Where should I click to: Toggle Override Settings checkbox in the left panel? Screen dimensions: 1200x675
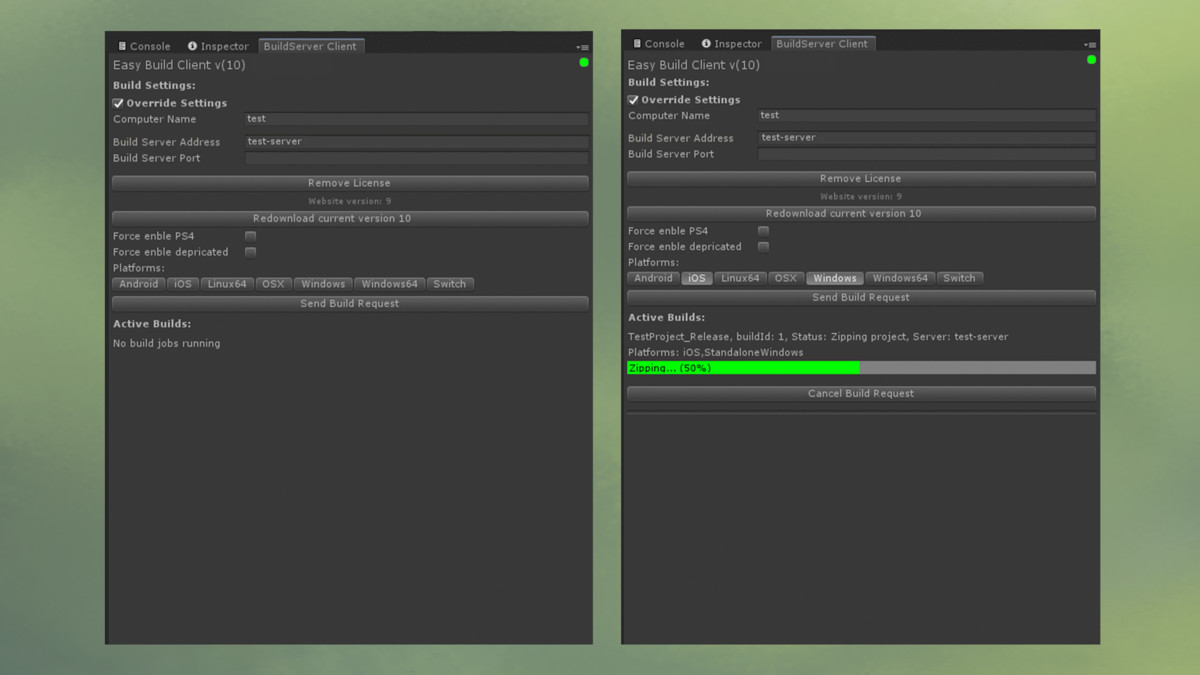[118, 103]
